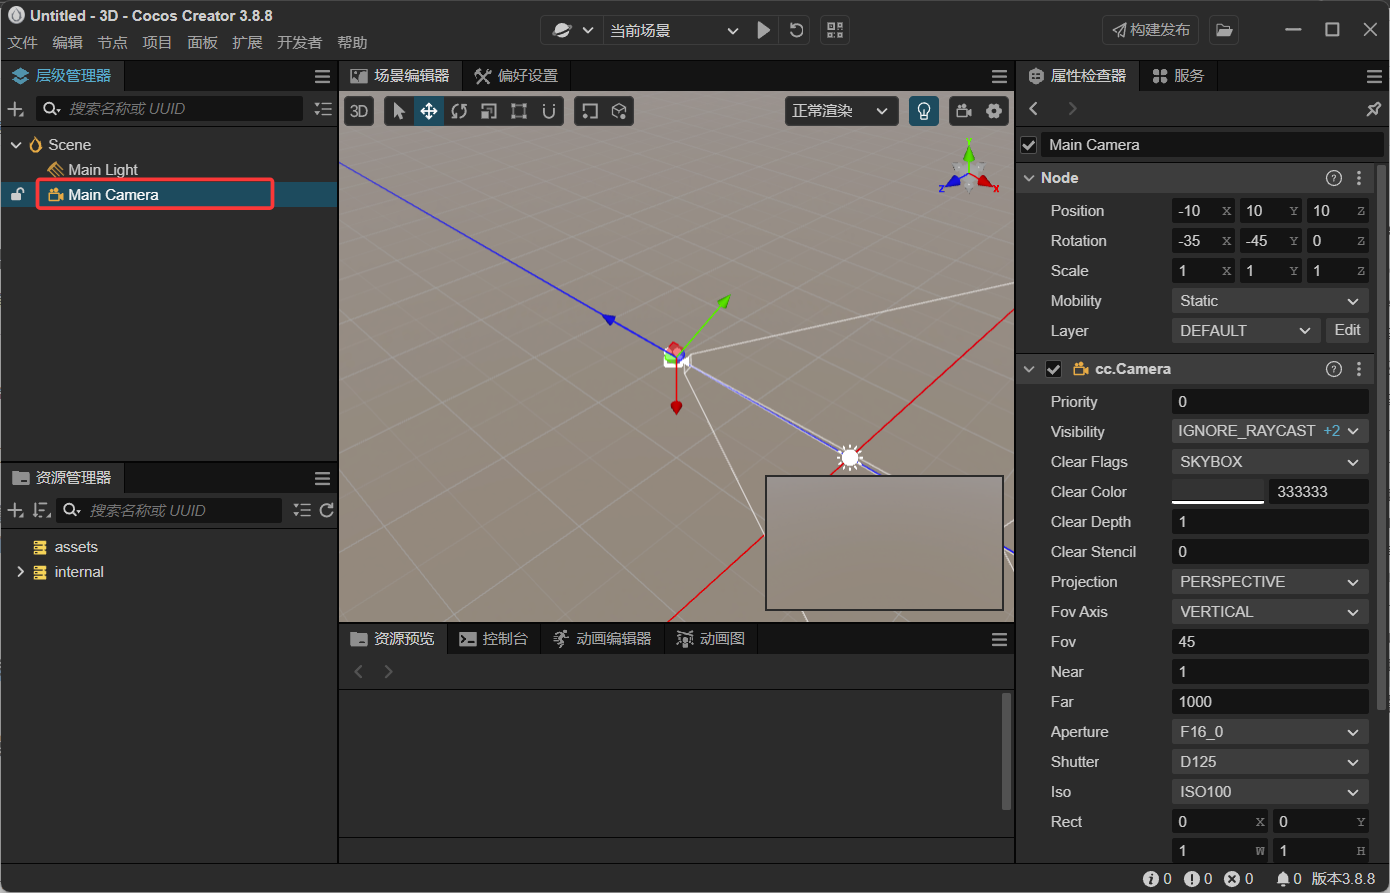Open the Node section help icon
Viewport: 1390px width, 893px height.
coord(1333,178)
